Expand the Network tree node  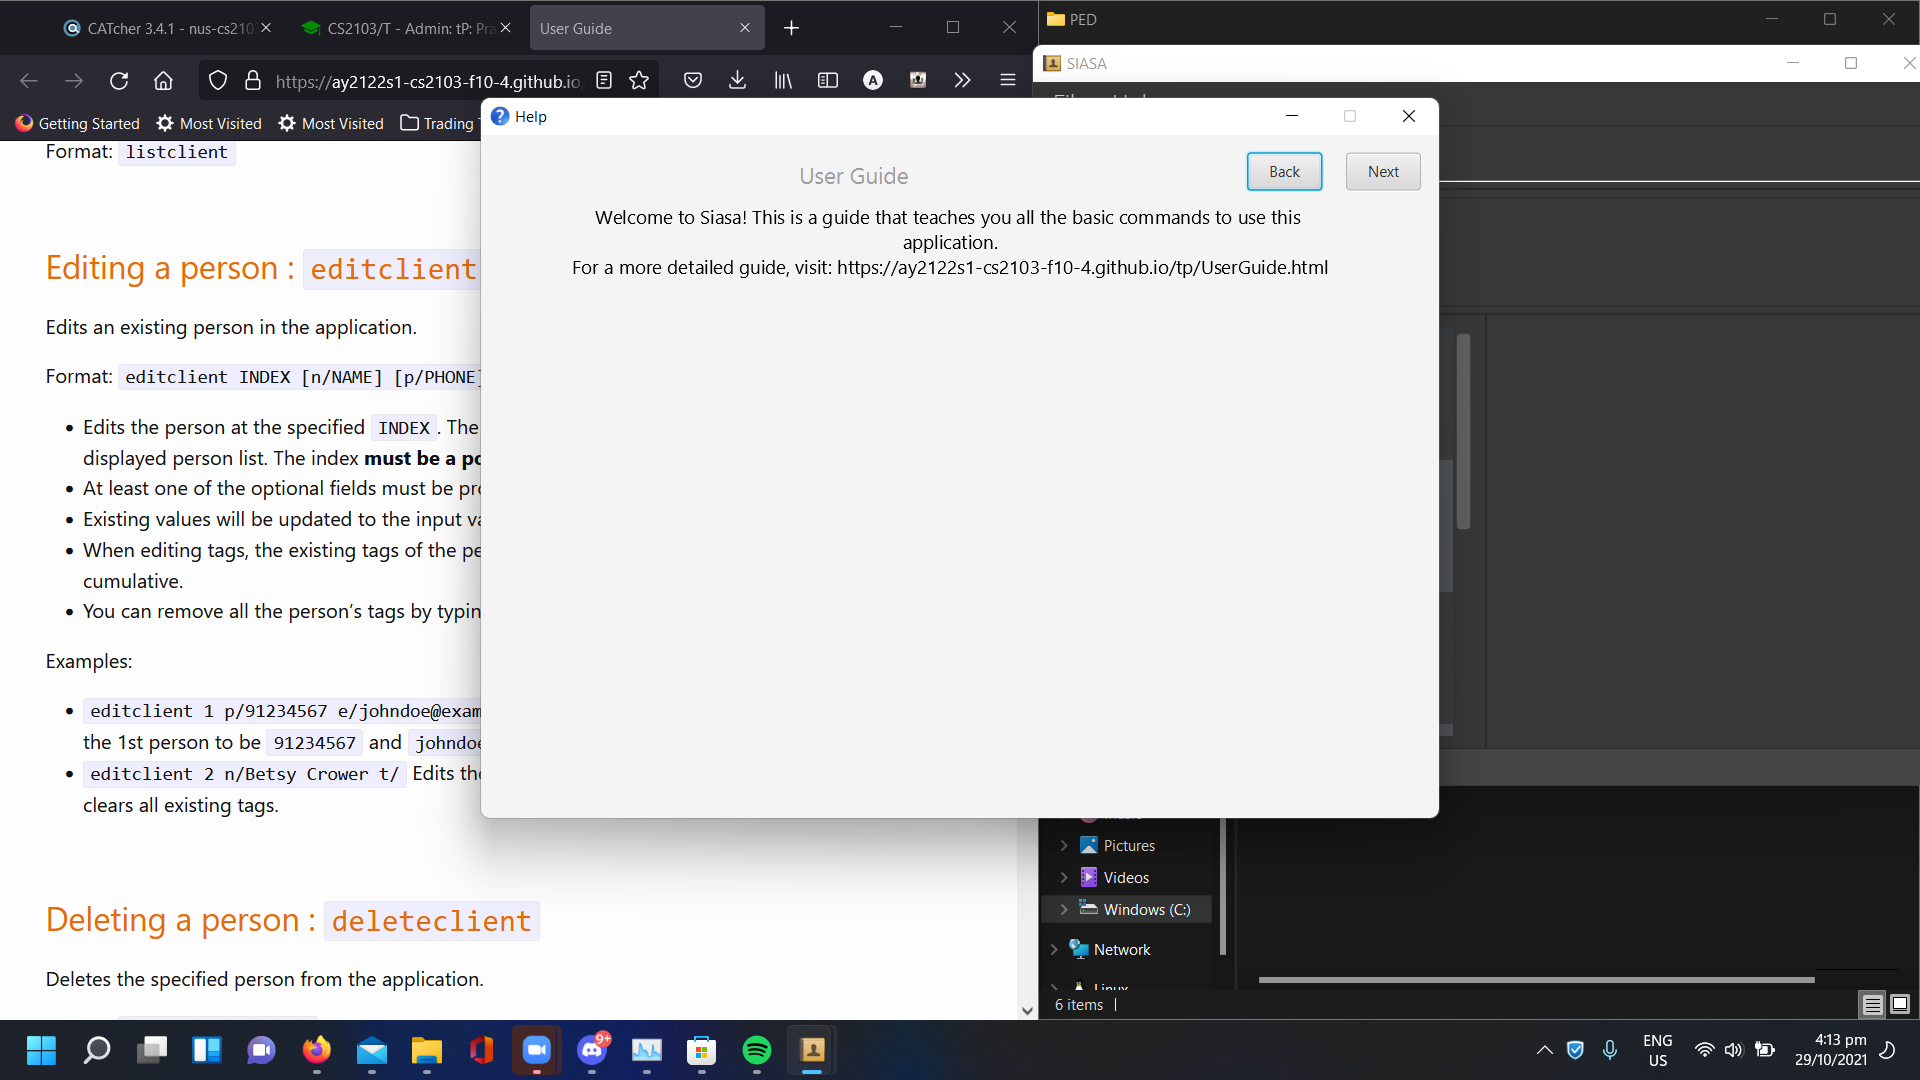click(x=1054, y=950)
